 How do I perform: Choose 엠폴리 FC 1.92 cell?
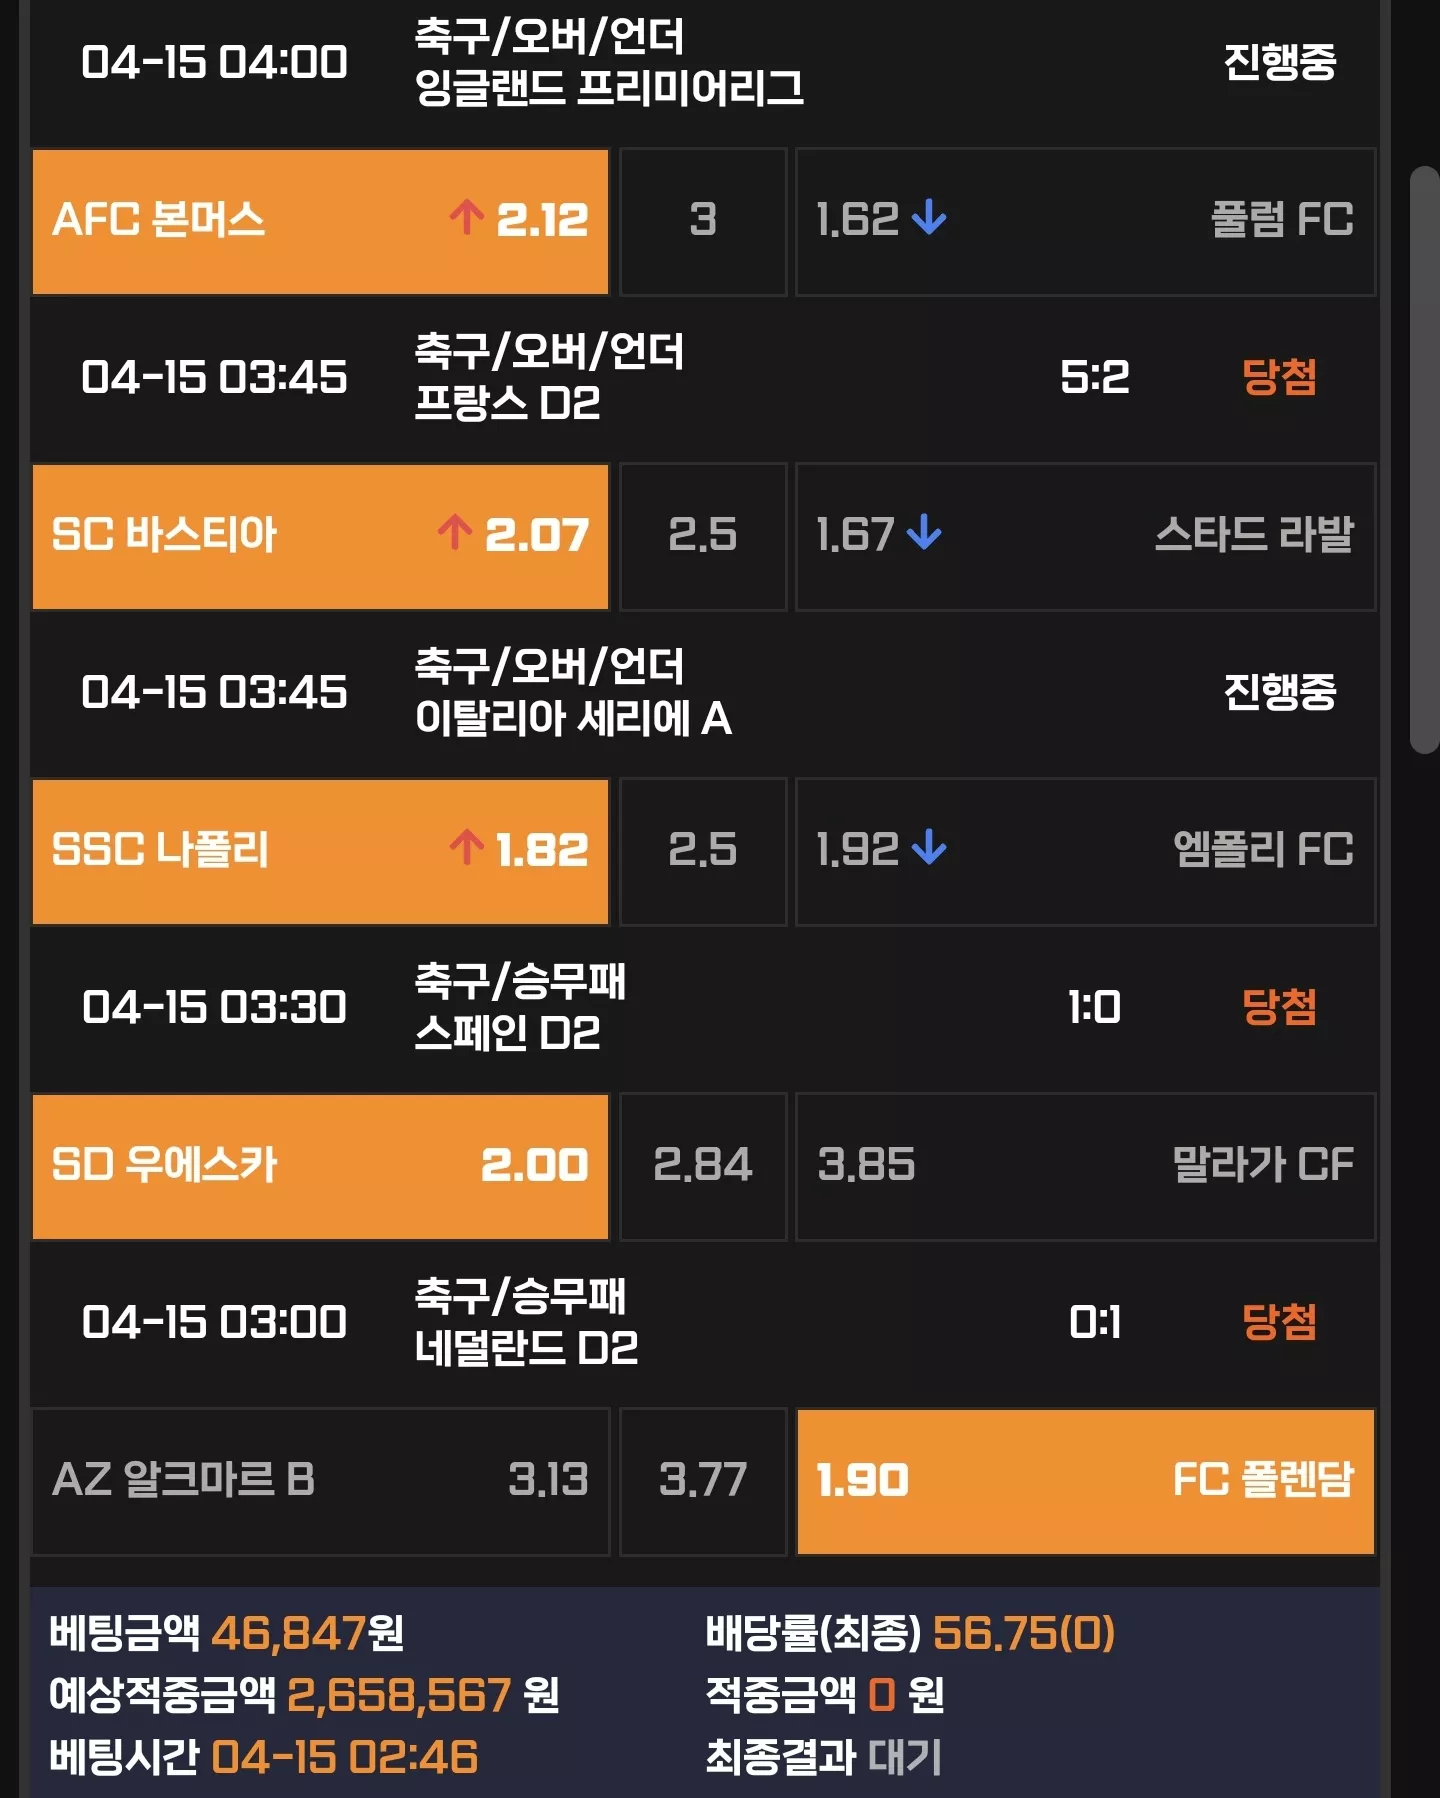coord(1086,852)
